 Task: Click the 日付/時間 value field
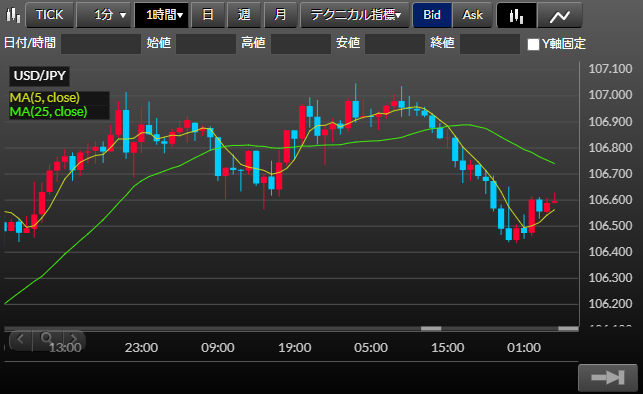[x=101, y=43]
